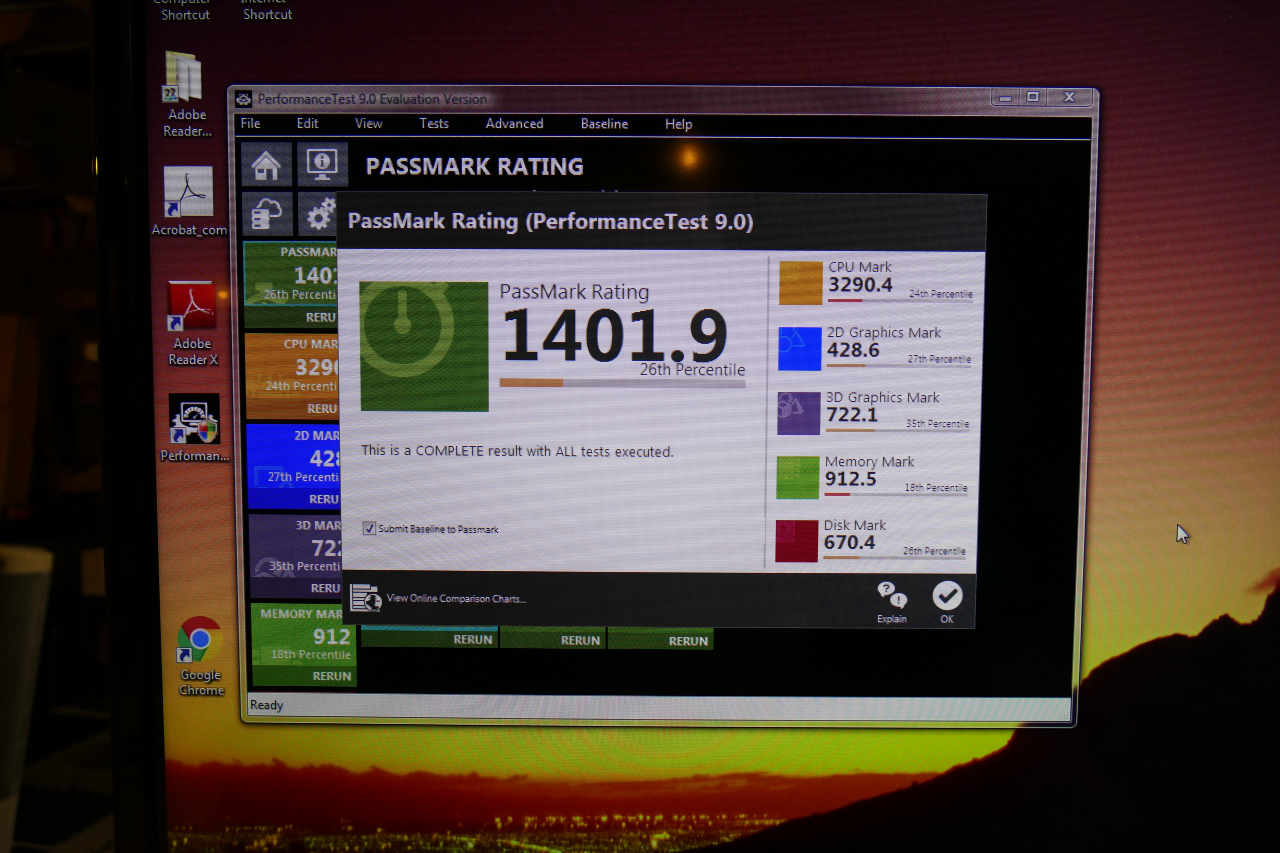Click the blue 2D Graphics Mark swatch
This screenshot has height=853, width=1280.
pyautogui.click(x=800, y=349)
